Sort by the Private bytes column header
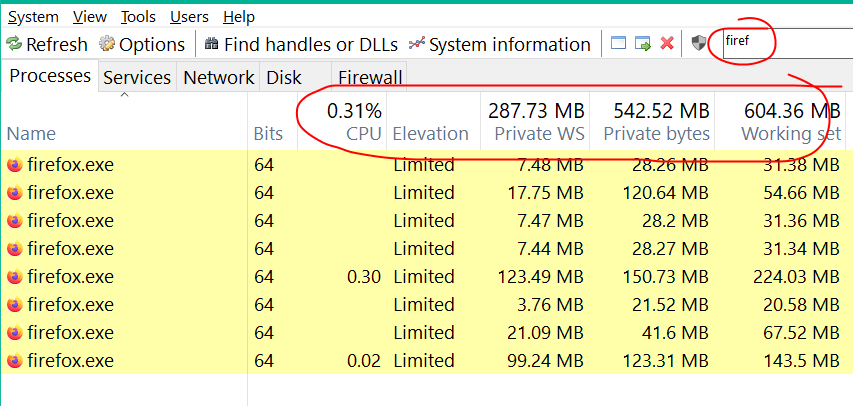Image resolution: width=853 pixels, height=406 pixels. pyautogui.click(x=657, y=134)
